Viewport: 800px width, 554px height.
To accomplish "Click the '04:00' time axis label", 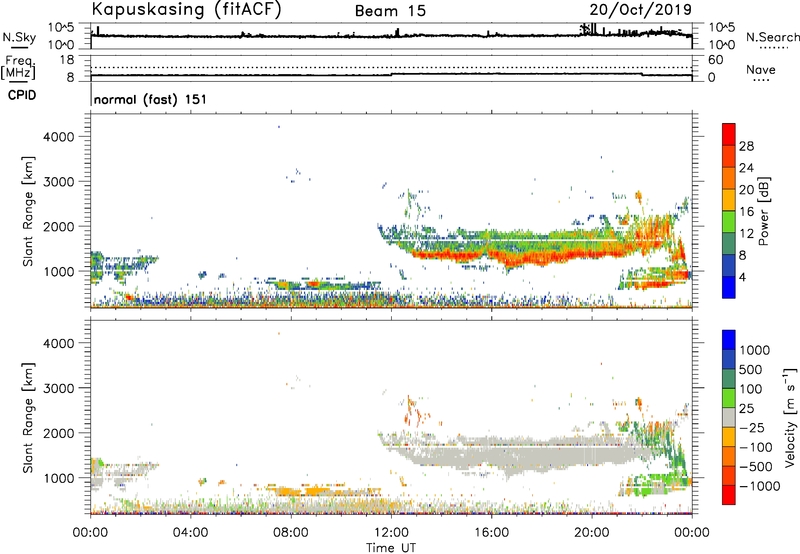I will click(191, 533).
